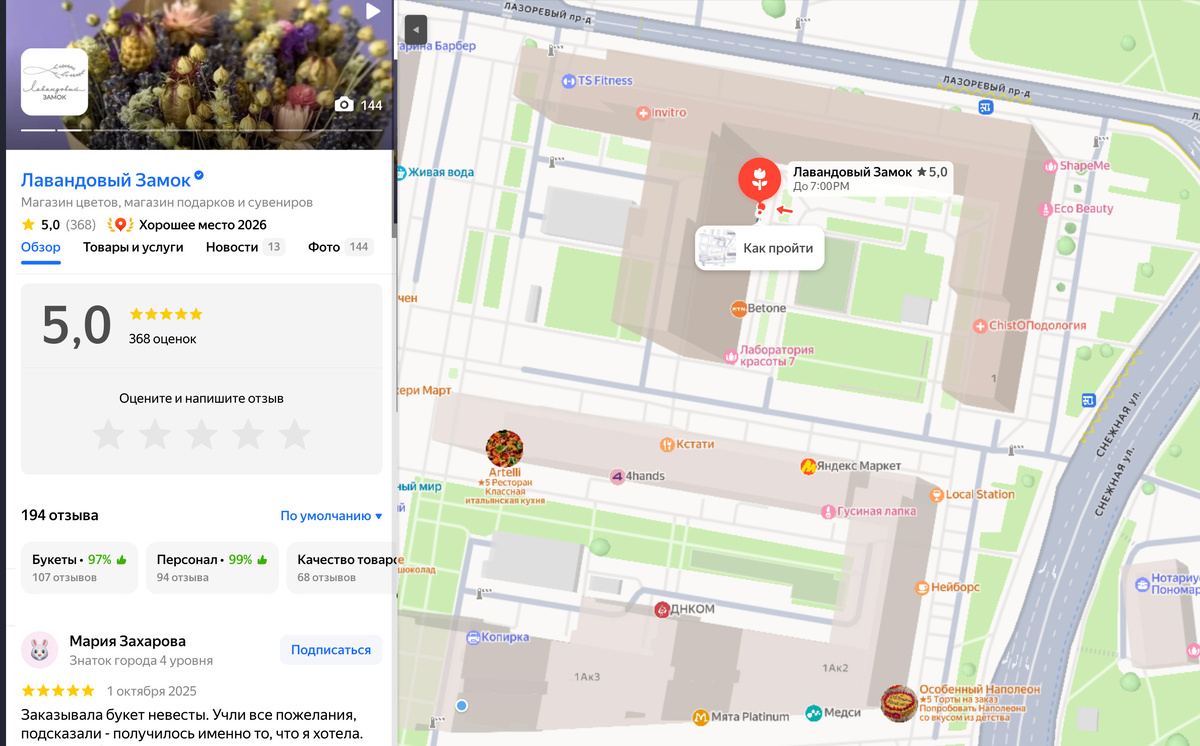The image size is (1200, 746).
Task: Open the TS Fitness map marker
Action: [570, 81]
